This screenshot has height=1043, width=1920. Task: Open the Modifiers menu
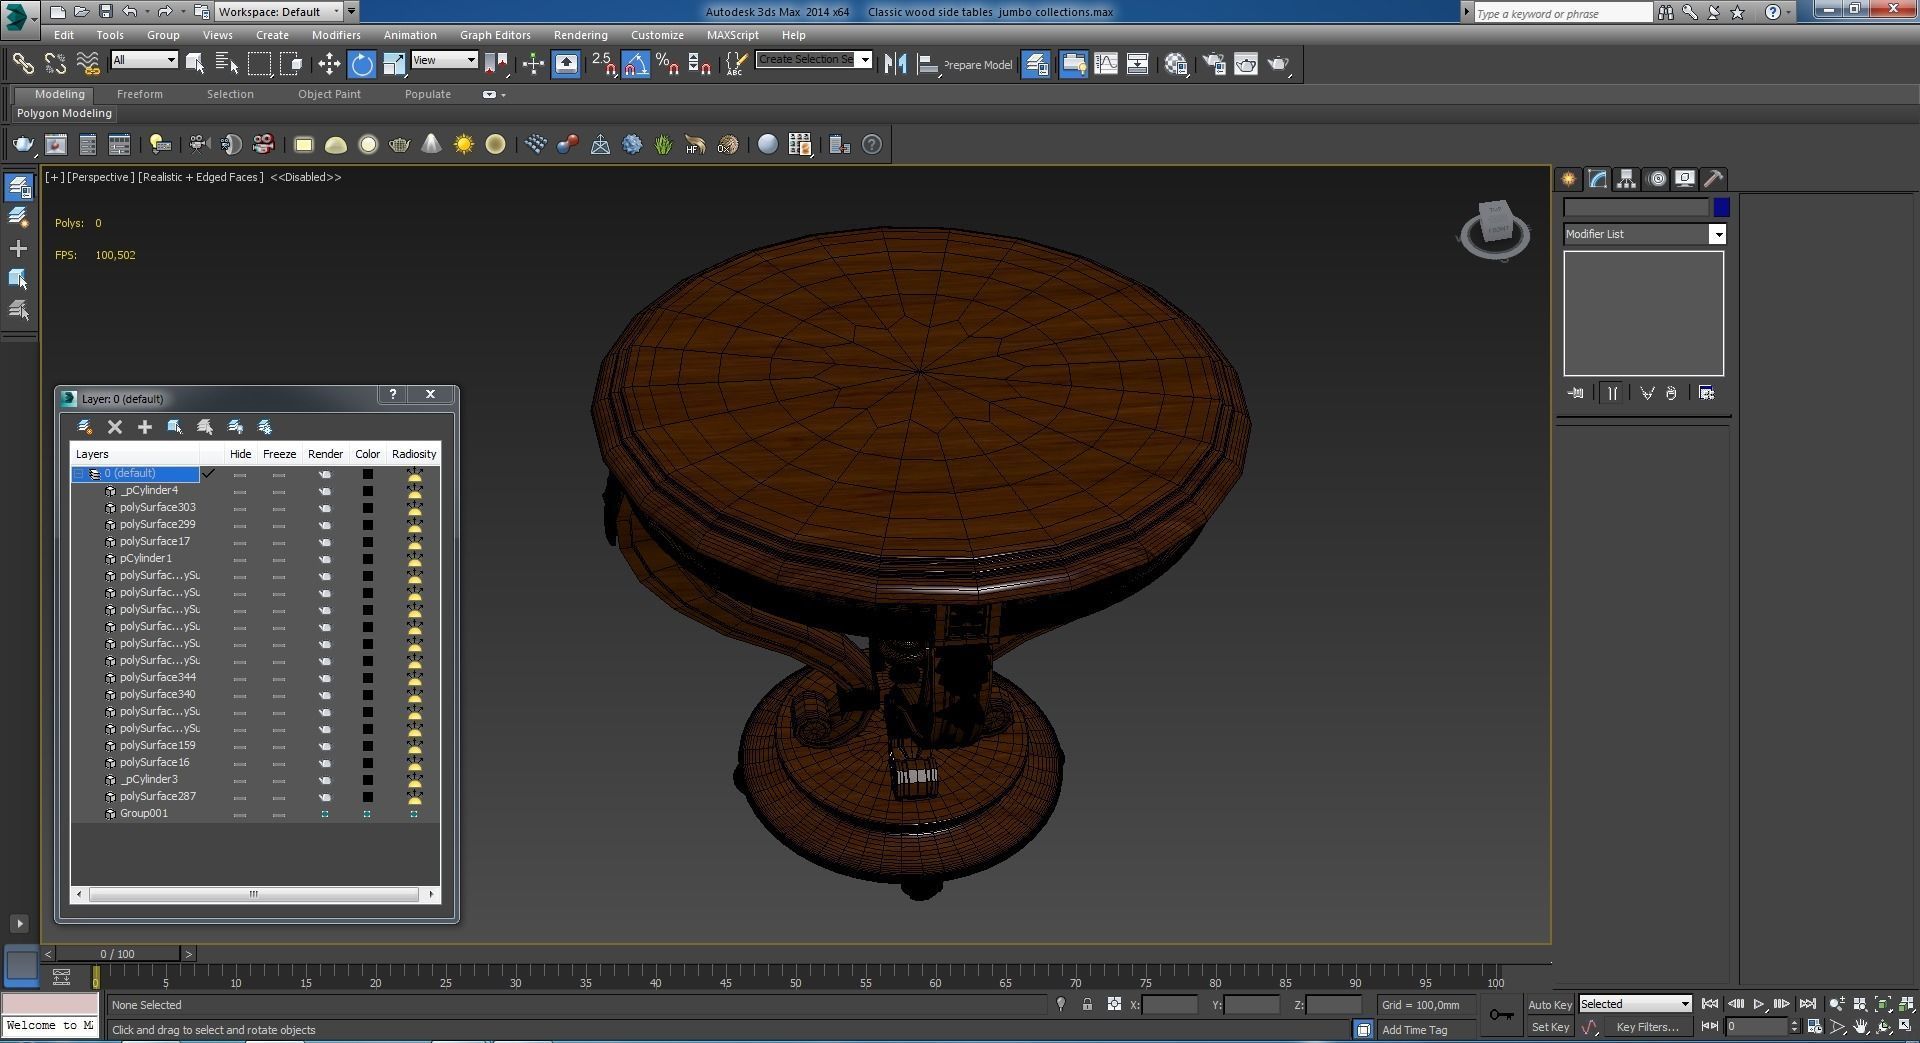click(336, 35)
